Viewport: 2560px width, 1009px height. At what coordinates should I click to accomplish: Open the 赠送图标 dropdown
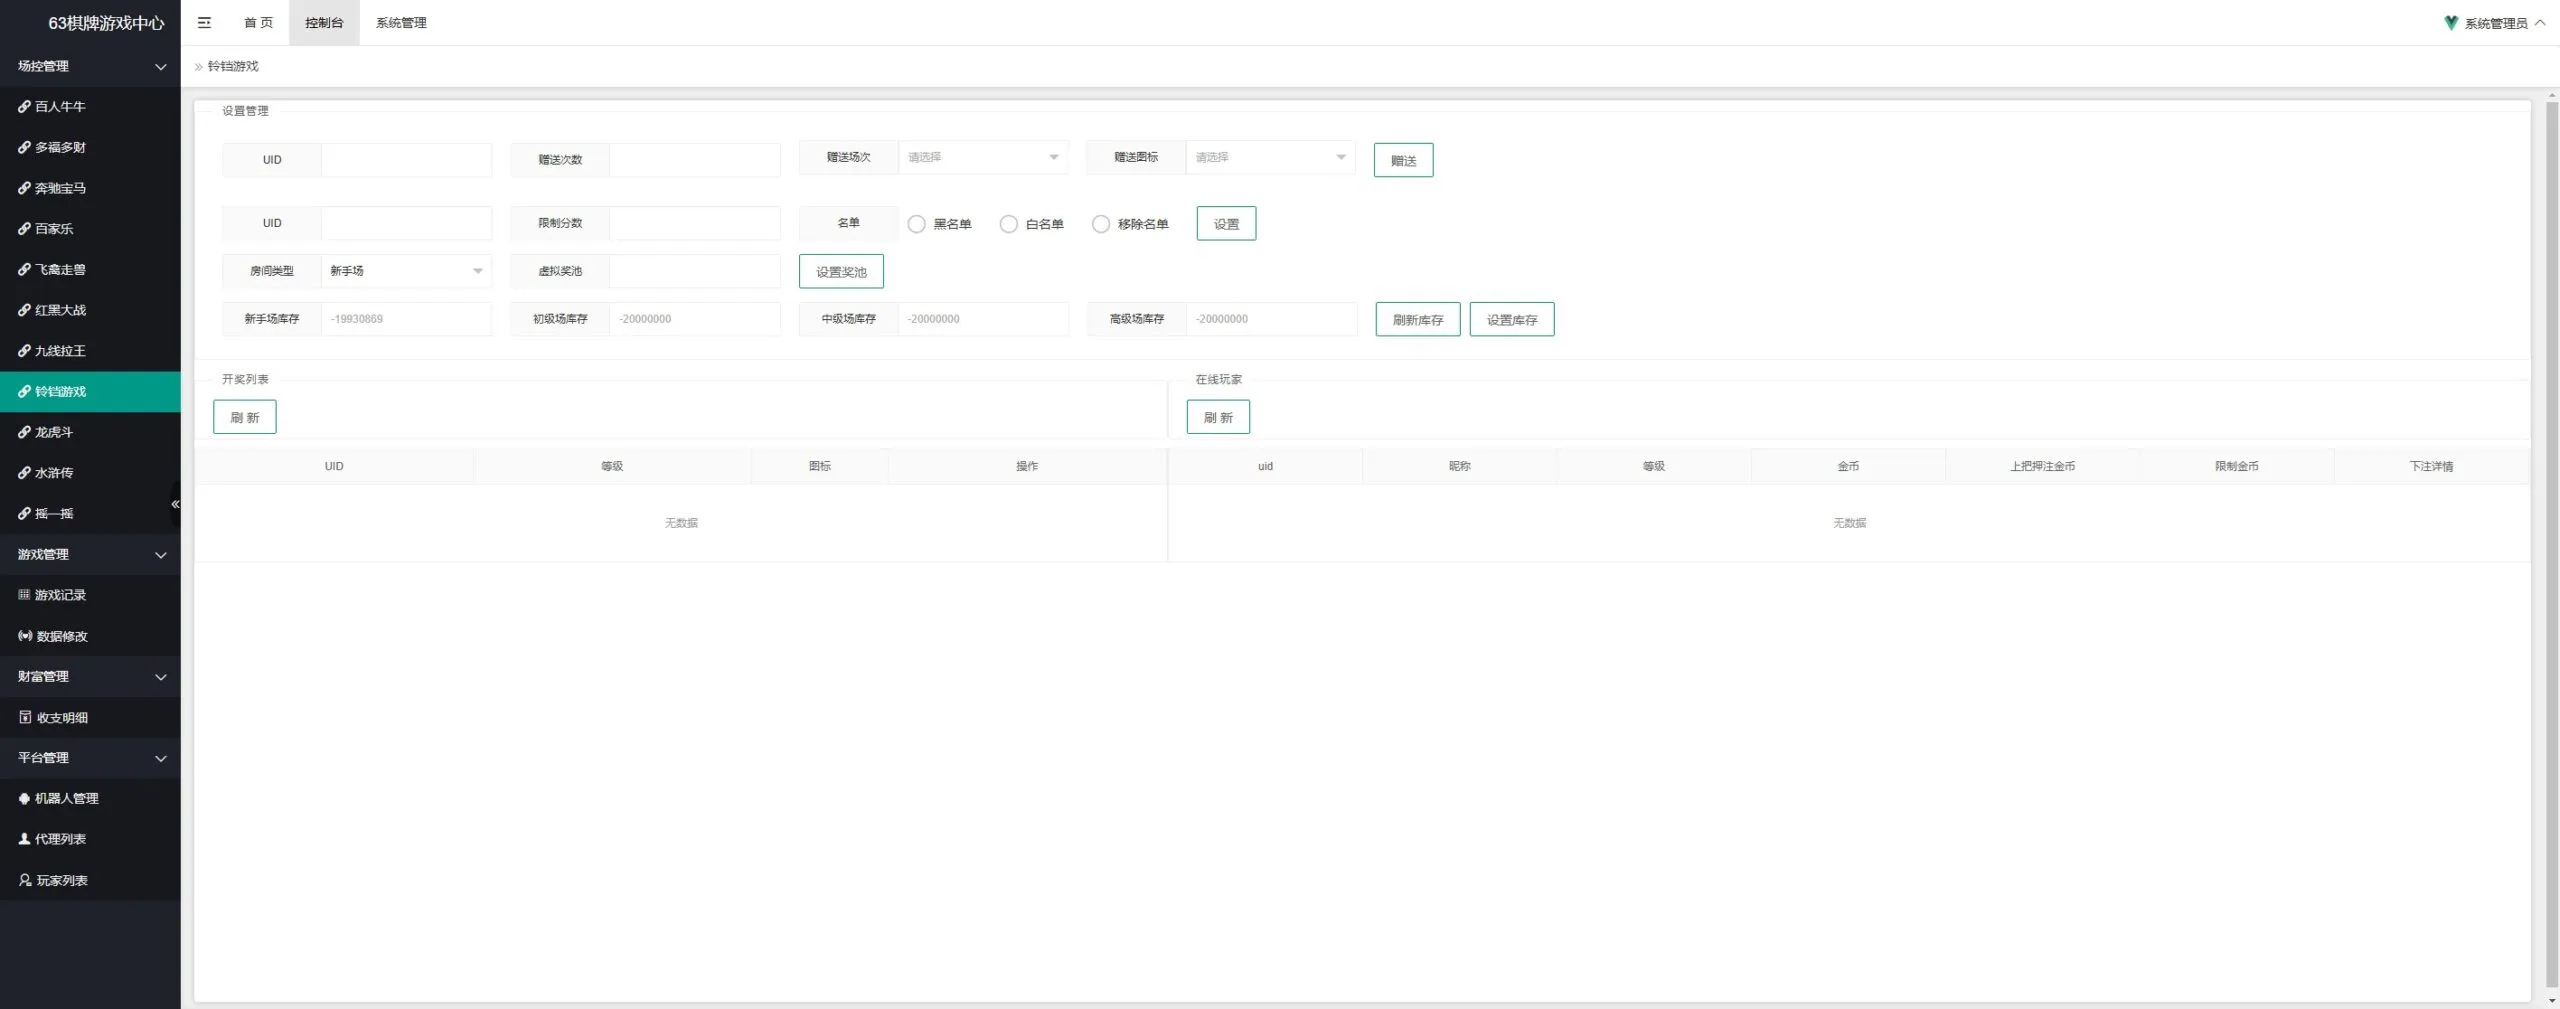pyautogui.click(x=1270, y=157)
